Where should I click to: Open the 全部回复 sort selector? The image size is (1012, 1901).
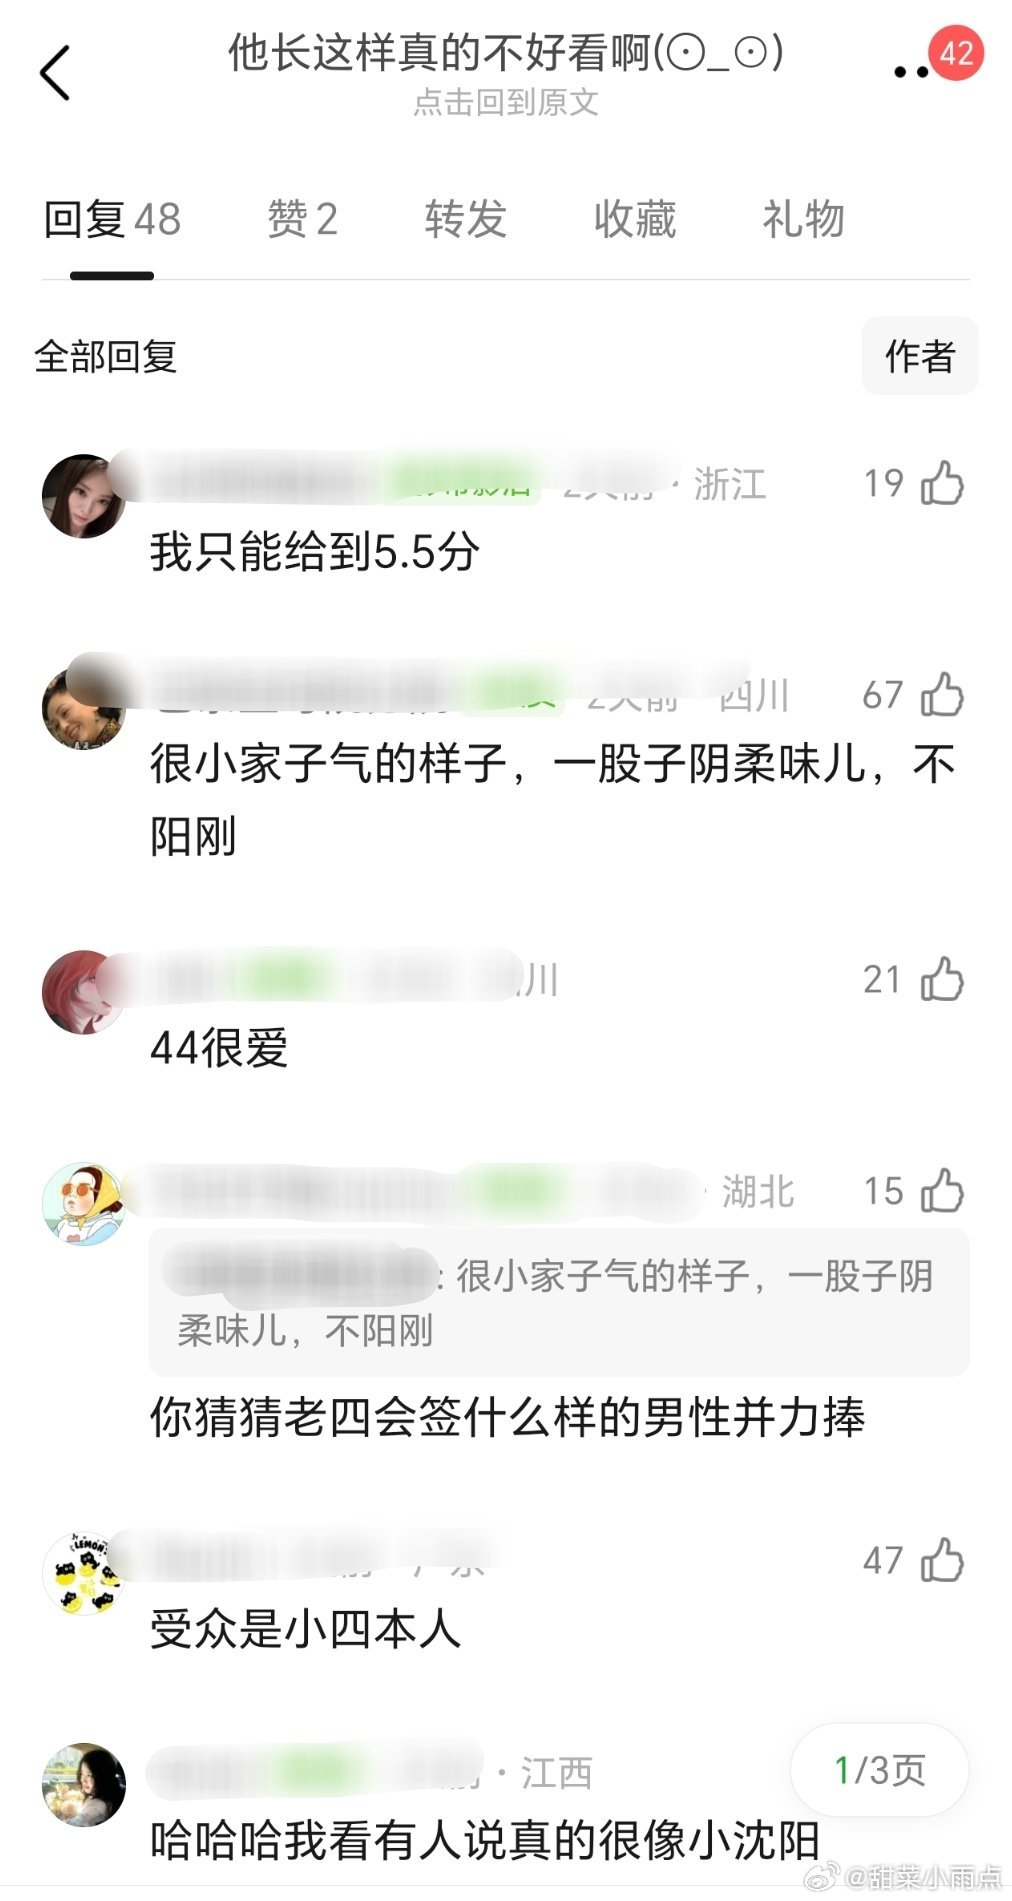pos(106,356)
